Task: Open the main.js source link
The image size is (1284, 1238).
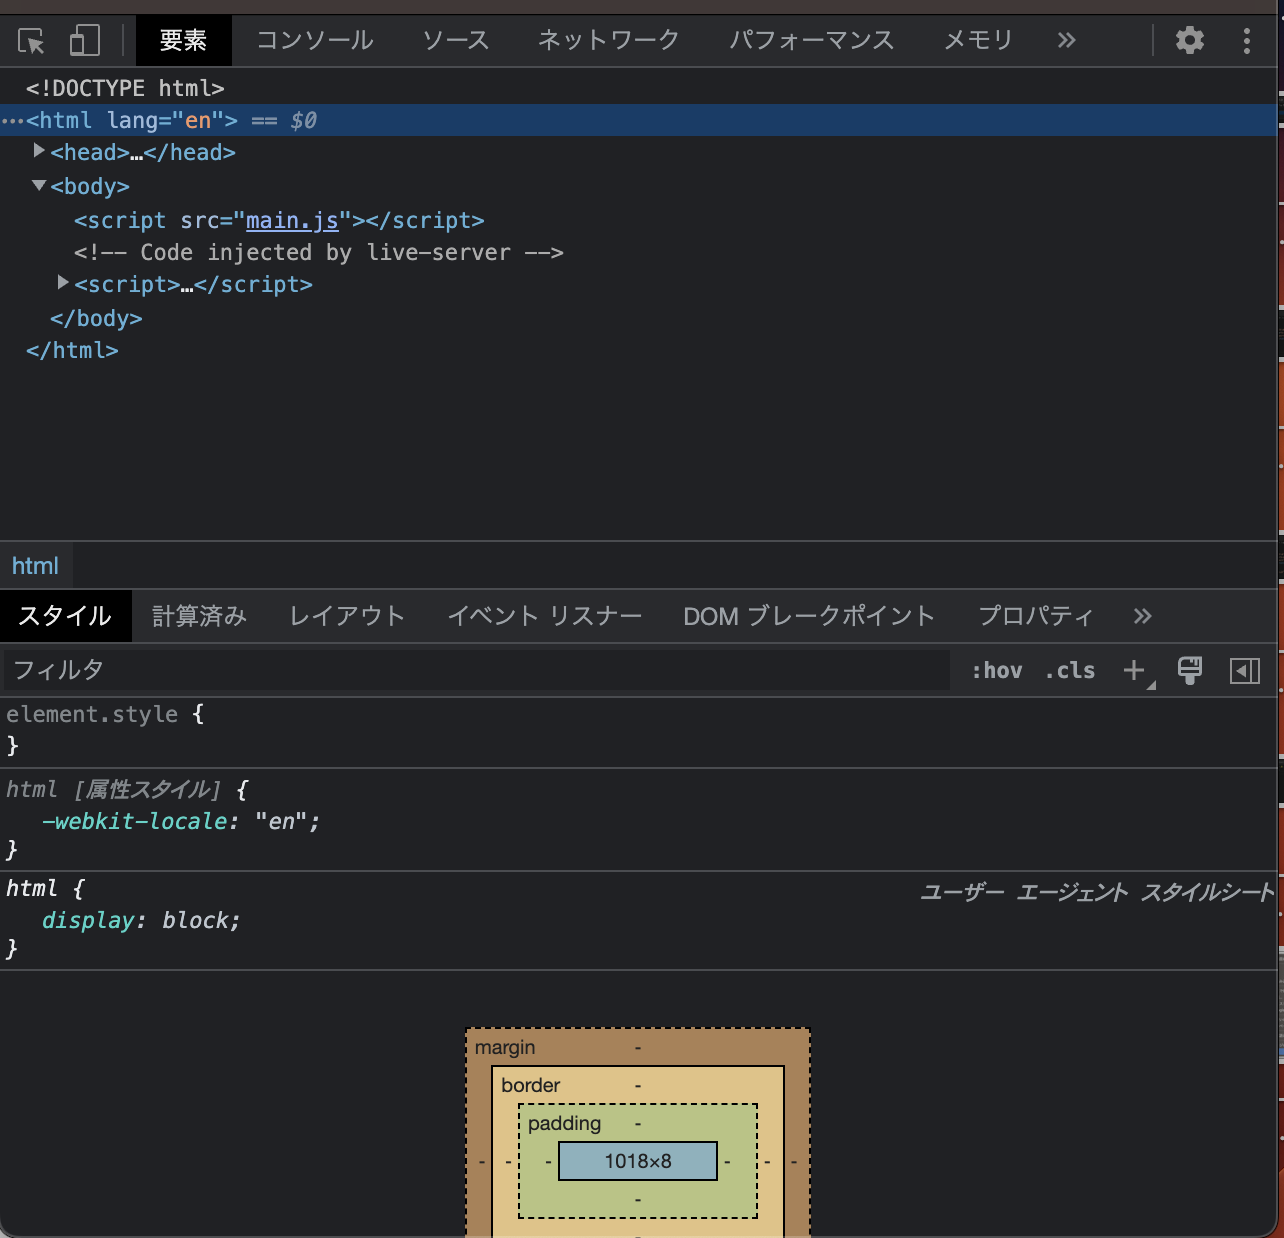Action: click(x=291, y=220)
